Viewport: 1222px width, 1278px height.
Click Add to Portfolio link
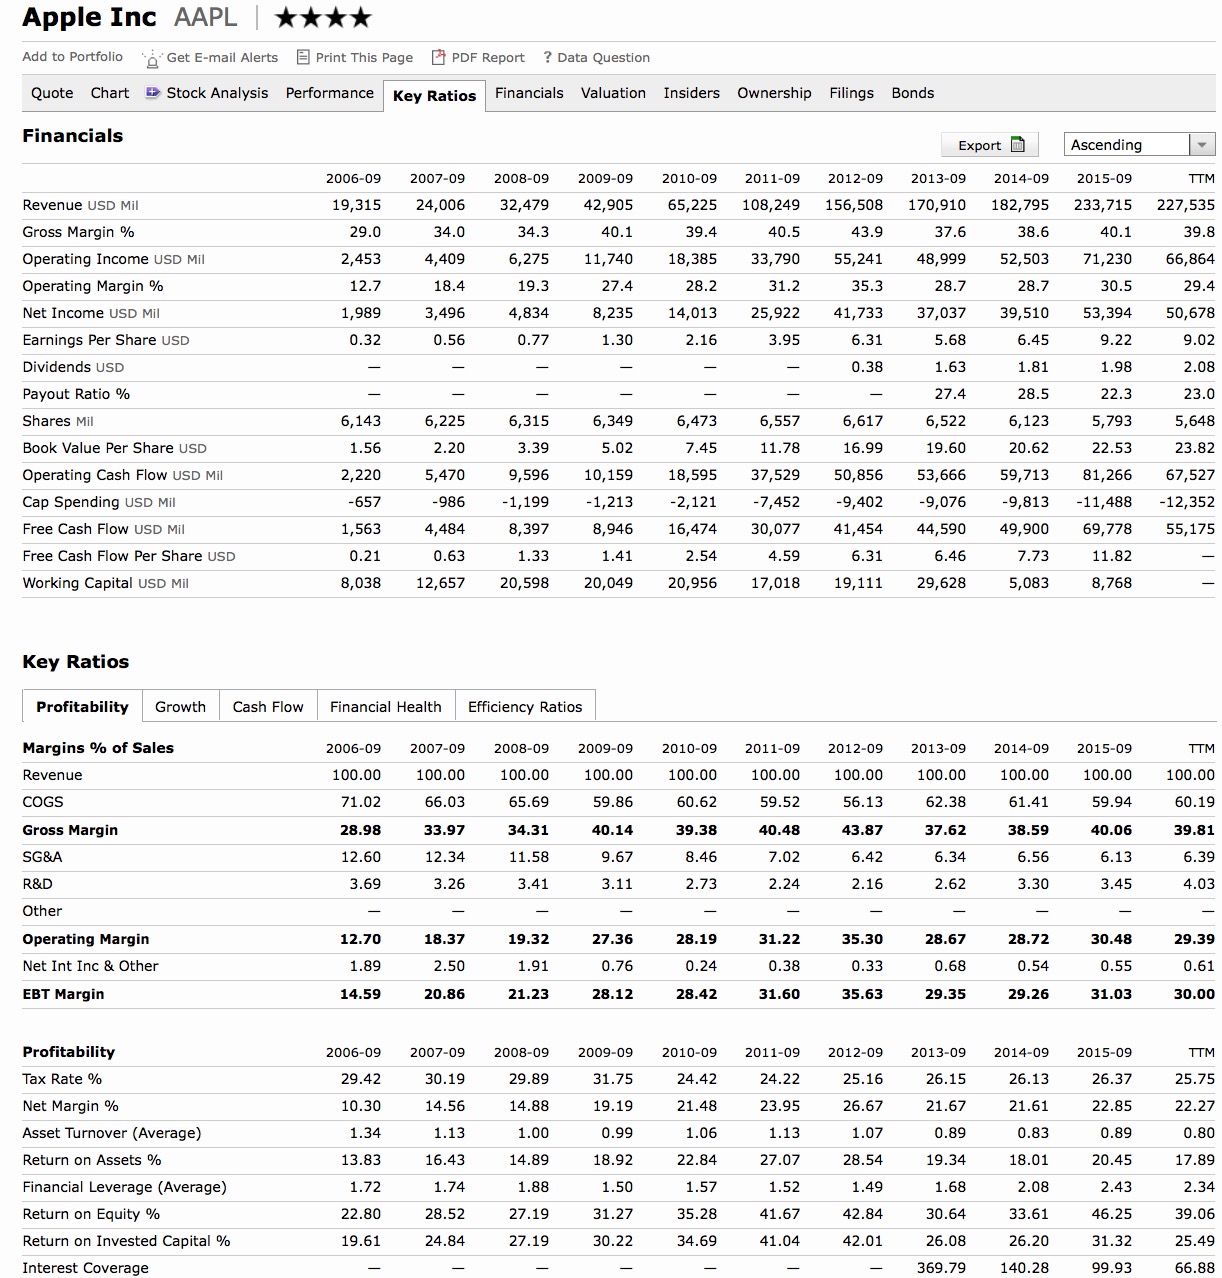pyautogui.click(x=73, y=57)
